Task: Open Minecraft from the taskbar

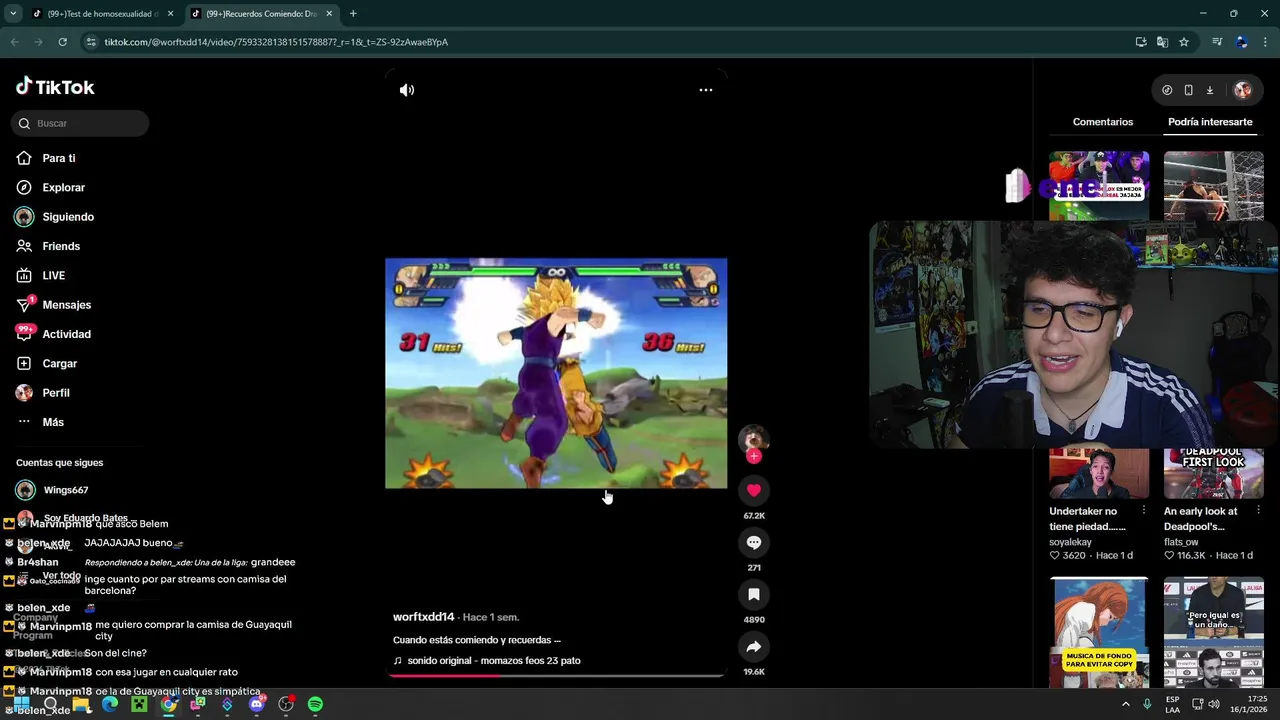Action: pos(139,705)
